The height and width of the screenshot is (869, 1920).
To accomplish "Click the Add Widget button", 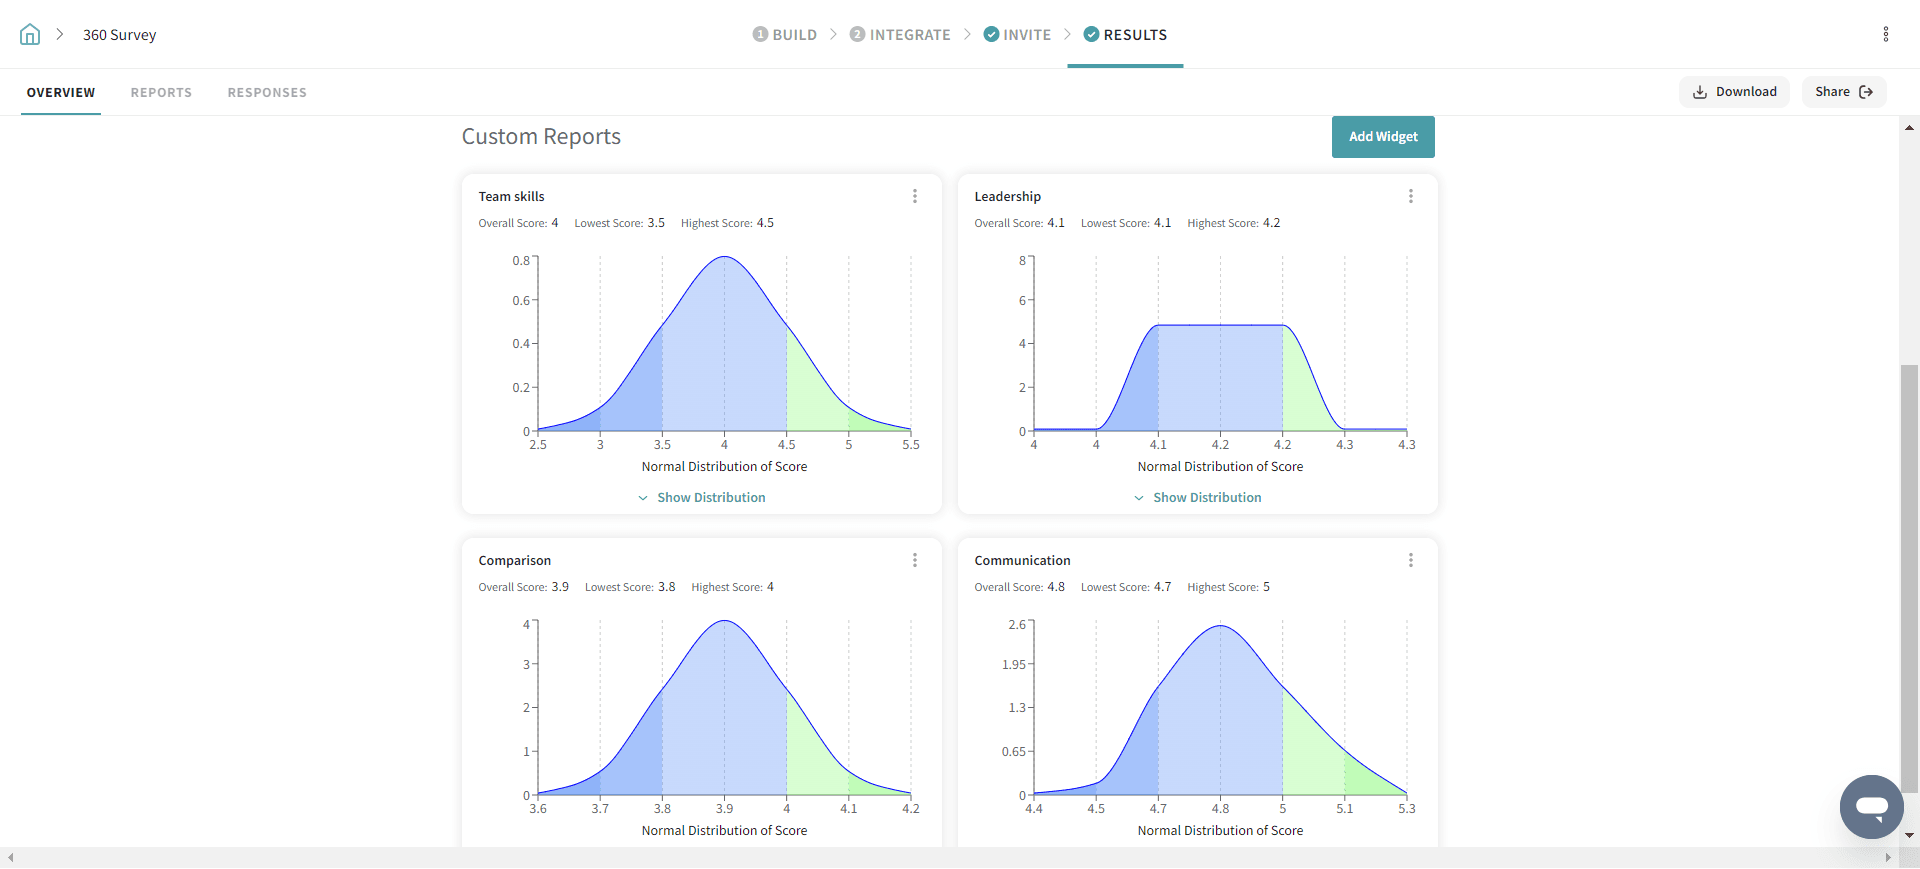I will point(1383,137).
